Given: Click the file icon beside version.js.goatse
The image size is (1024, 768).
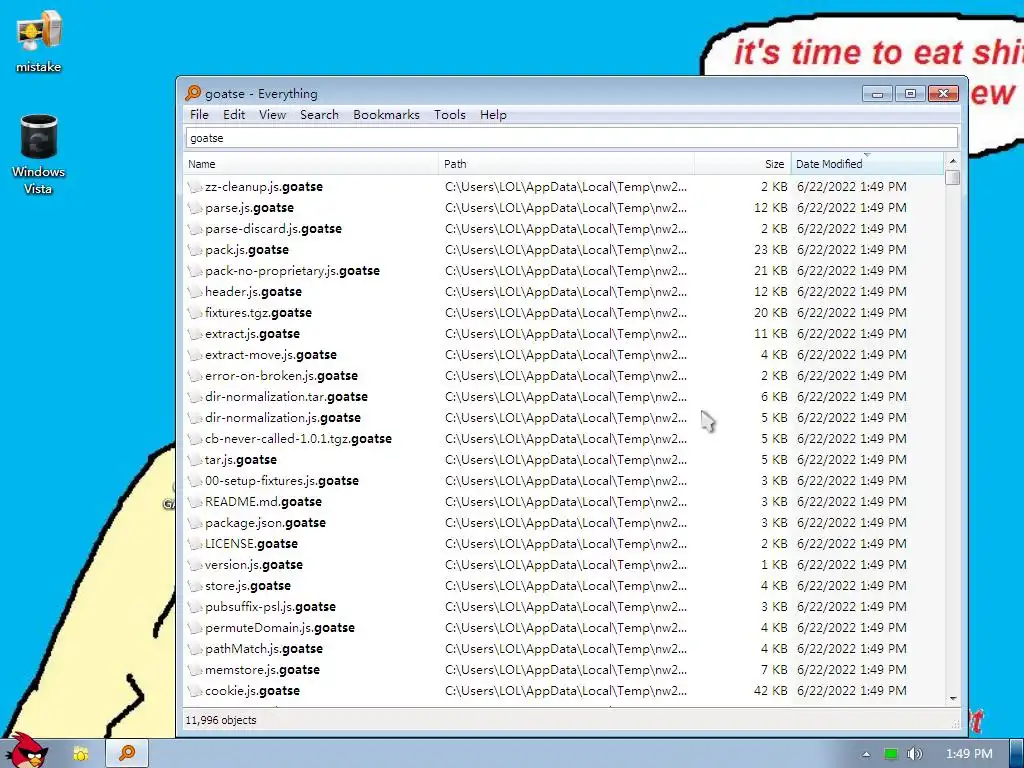Looking at the screenshot, I should click(195, 565).
